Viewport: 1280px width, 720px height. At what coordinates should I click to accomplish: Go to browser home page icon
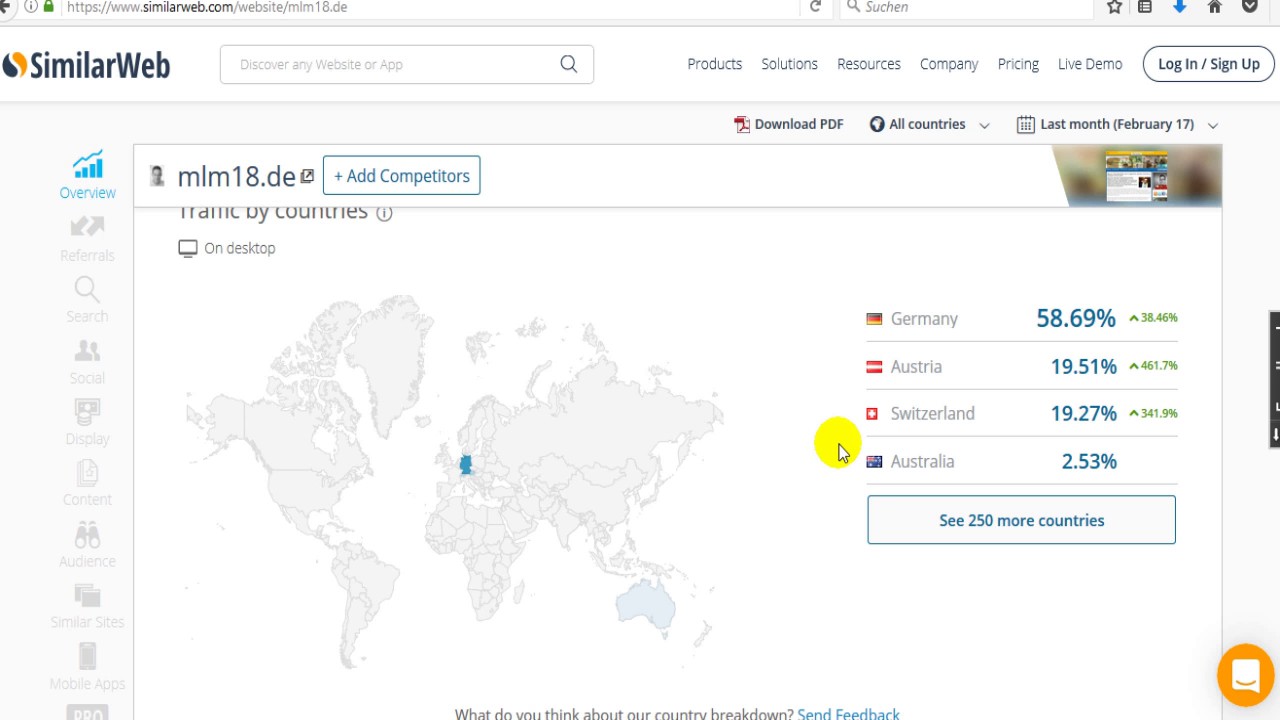point(1214,7)
